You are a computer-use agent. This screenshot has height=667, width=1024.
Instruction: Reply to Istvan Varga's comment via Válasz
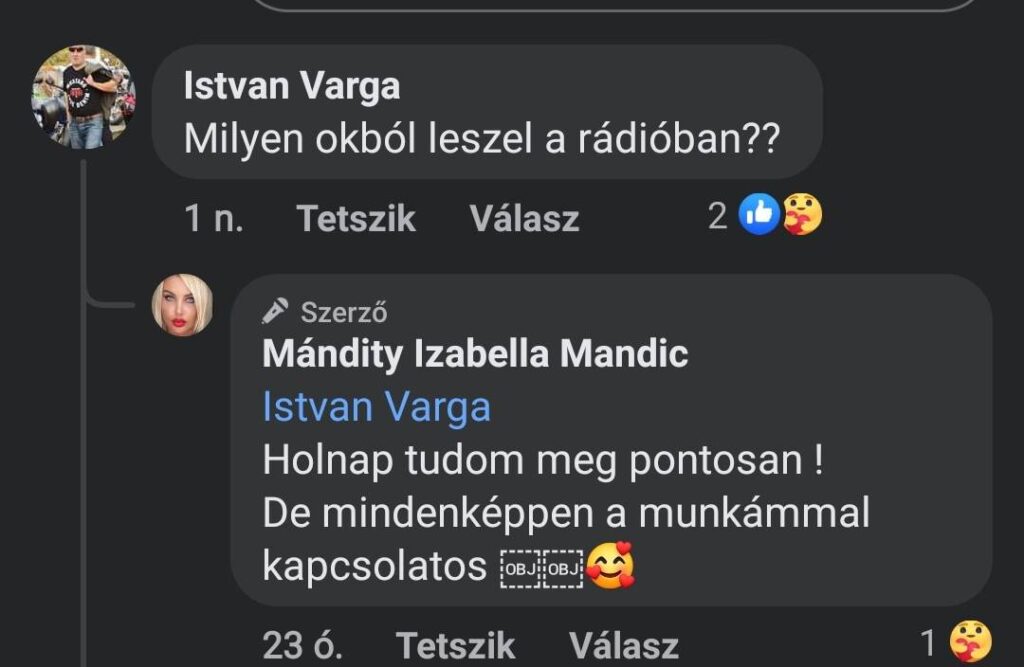(x=524, y=218)
